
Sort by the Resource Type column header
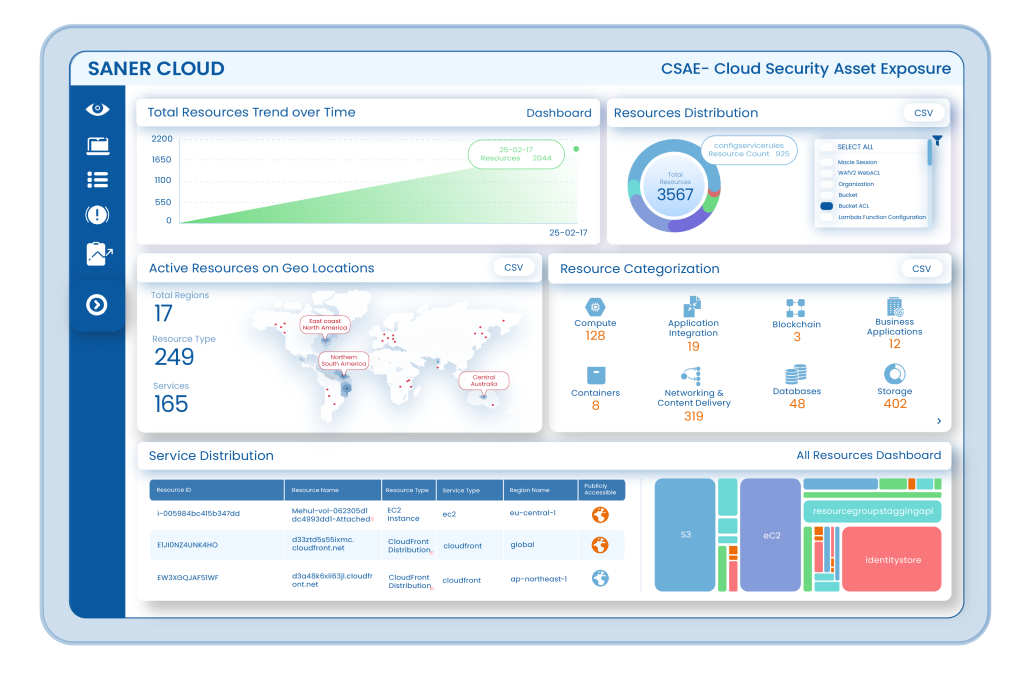(409, 490)
